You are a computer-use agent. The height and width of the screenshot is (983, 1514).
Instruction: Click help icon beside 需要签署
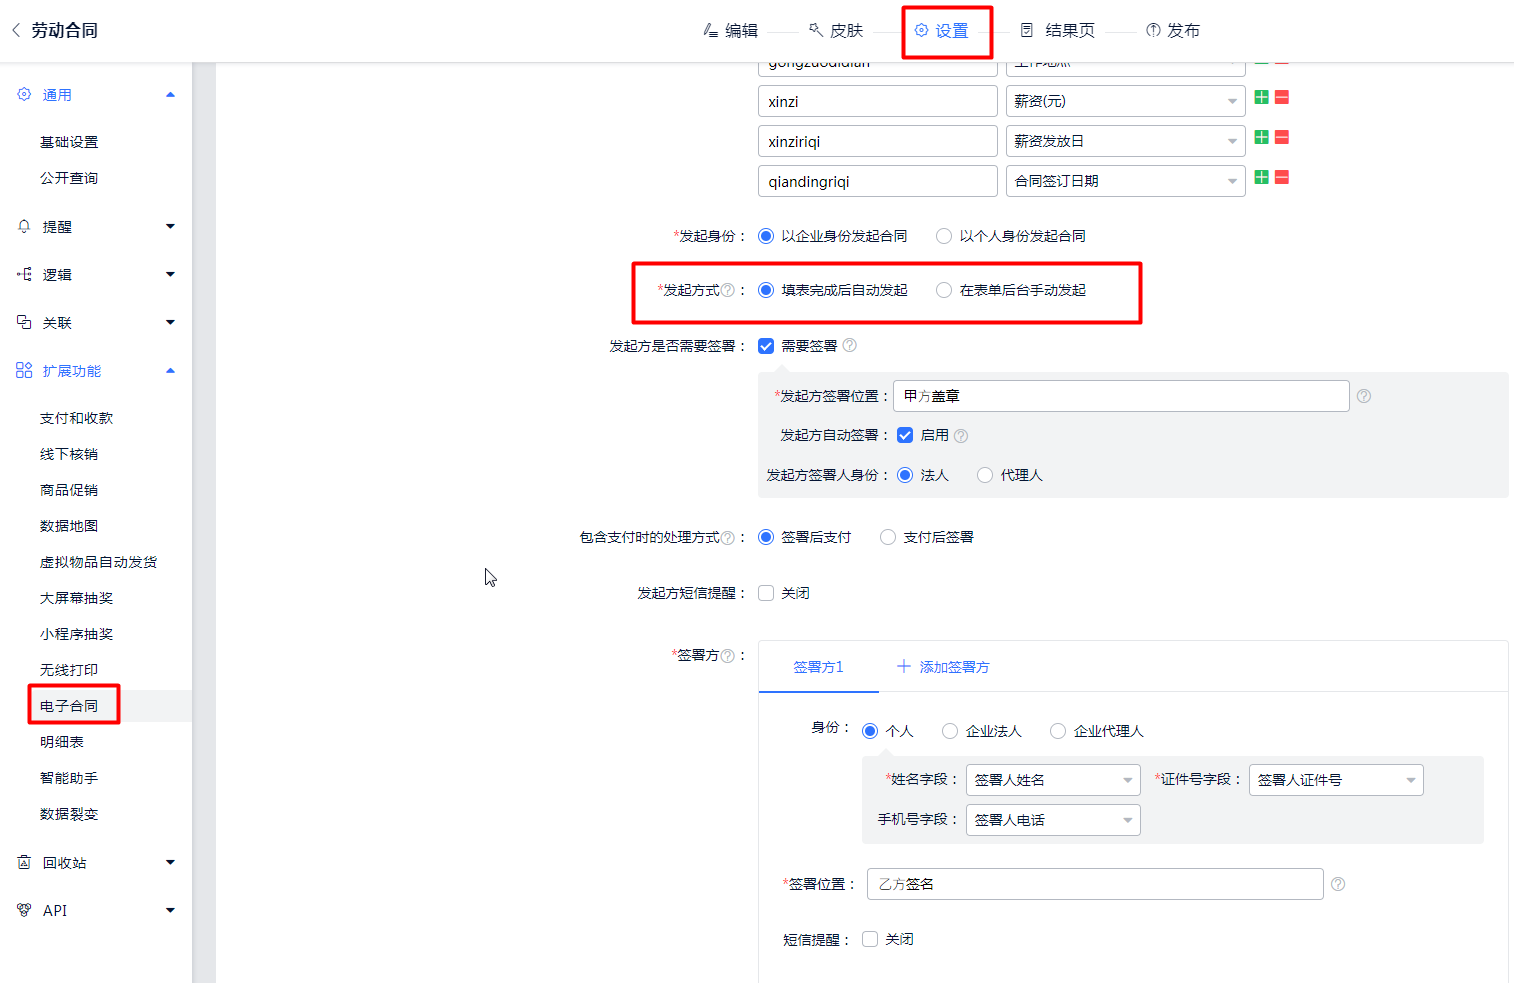[x=850, y=346]
